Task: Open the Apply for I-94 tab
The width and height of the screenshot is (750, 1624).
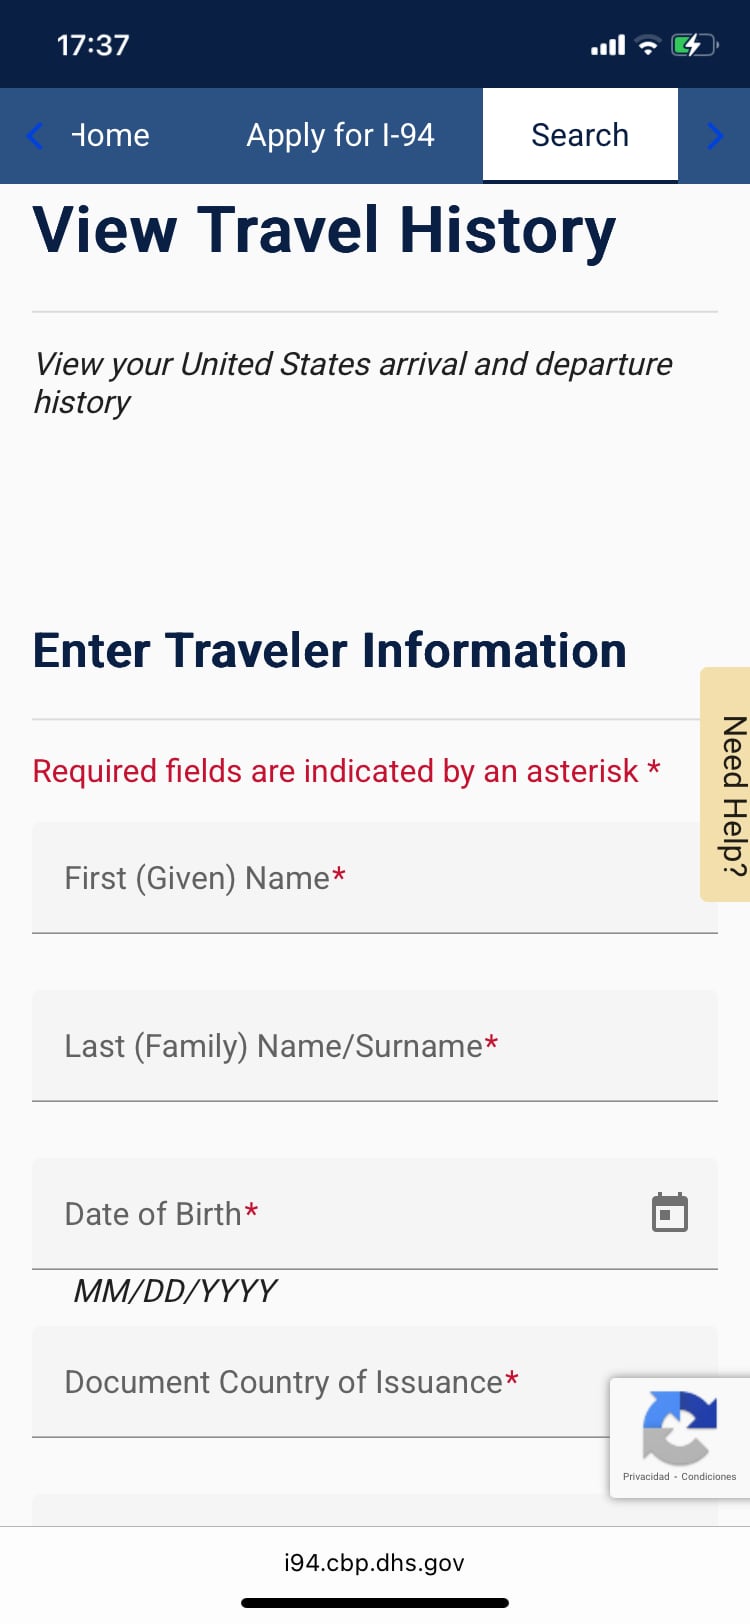Action: tap(340, 135)
